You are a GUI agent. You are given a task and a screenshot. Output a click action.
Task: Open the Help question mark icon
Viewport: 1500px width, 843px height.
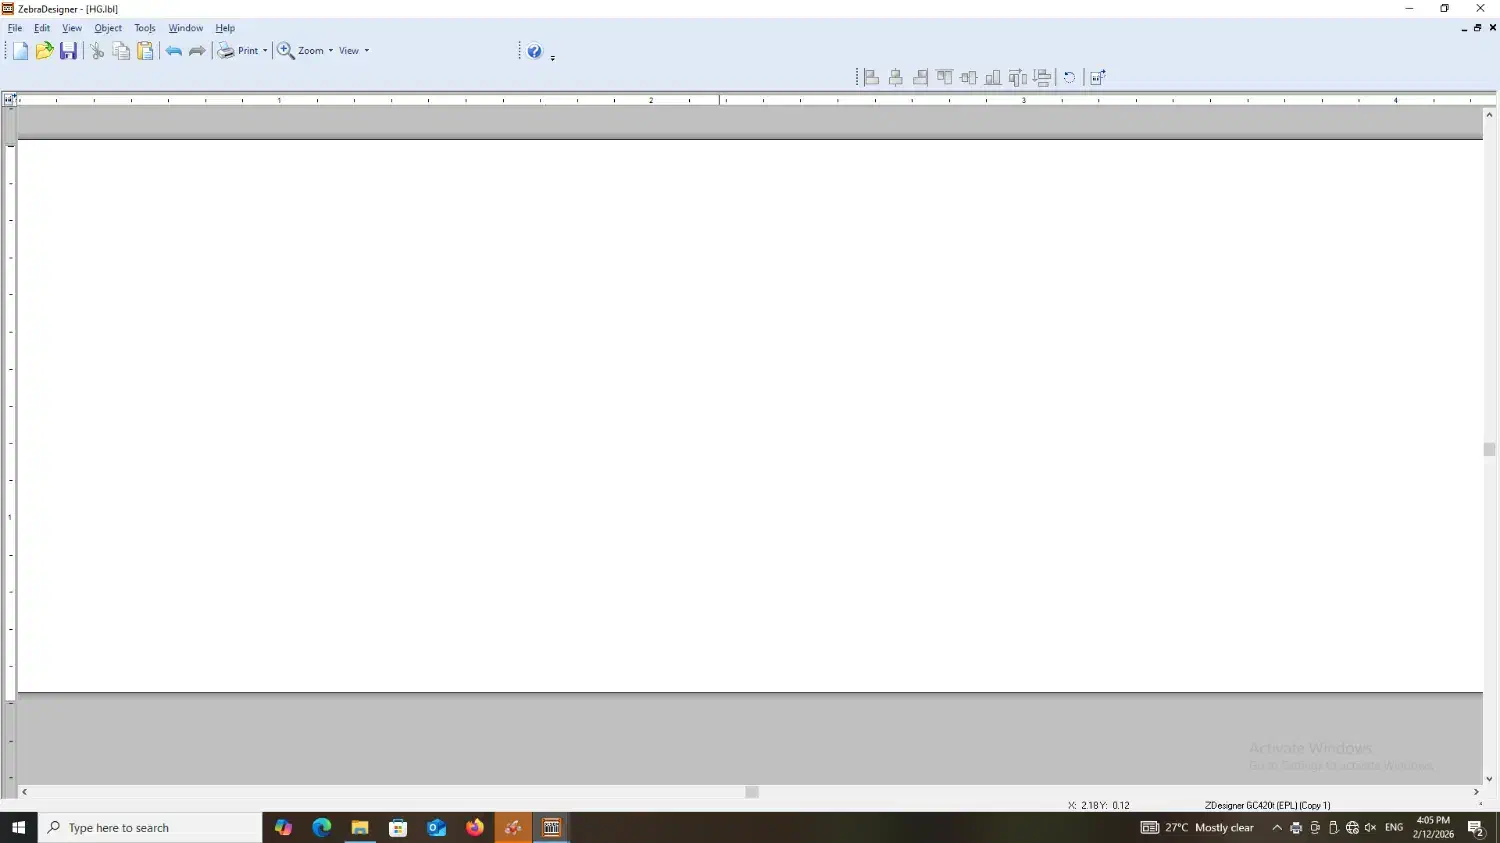click(x=535, y=51)
